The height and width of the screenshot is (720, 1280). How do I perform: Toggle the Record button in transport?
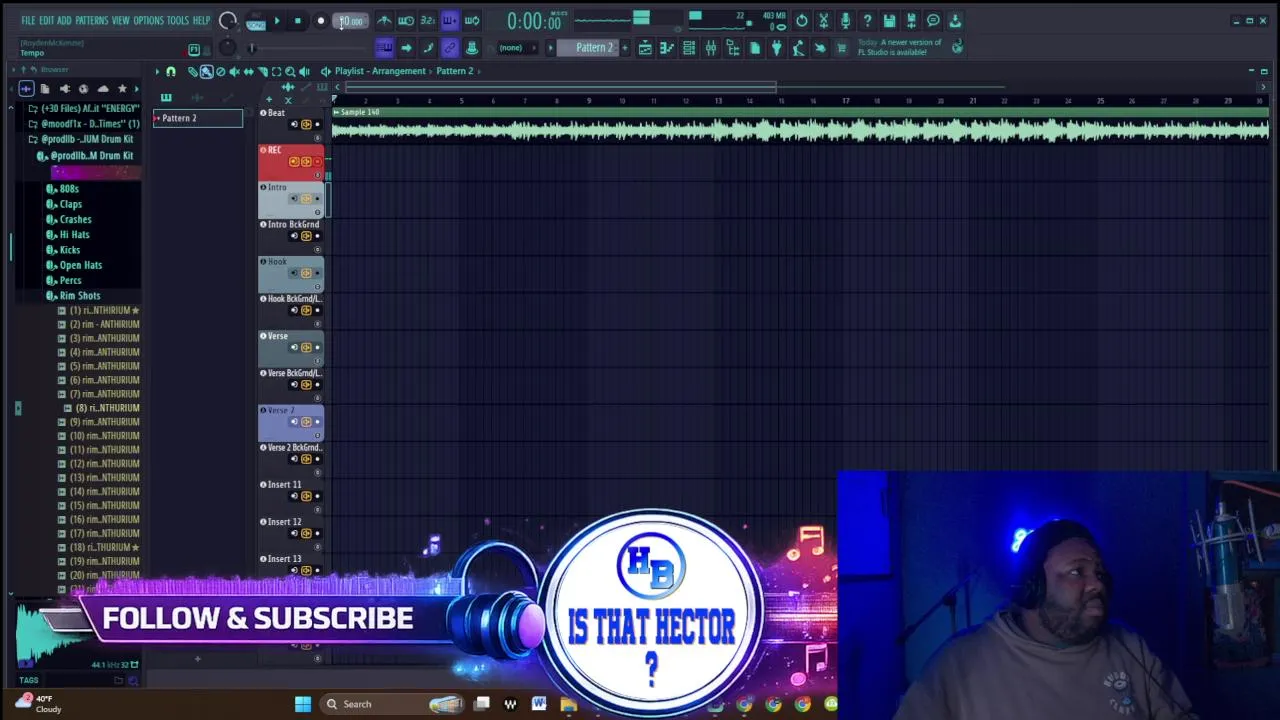[321, 21]
